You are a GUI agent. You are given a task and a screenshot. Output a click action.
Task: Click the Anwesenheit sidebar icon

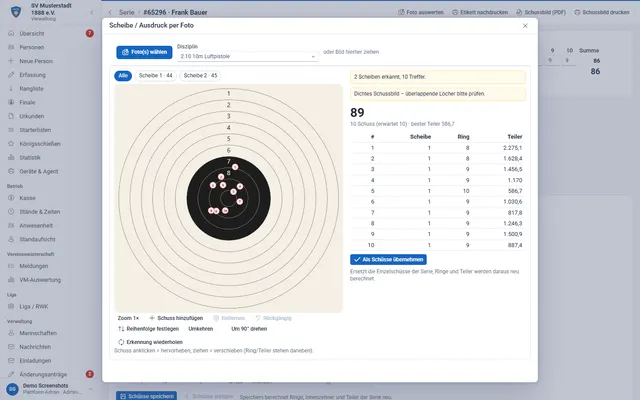(11, 225)
